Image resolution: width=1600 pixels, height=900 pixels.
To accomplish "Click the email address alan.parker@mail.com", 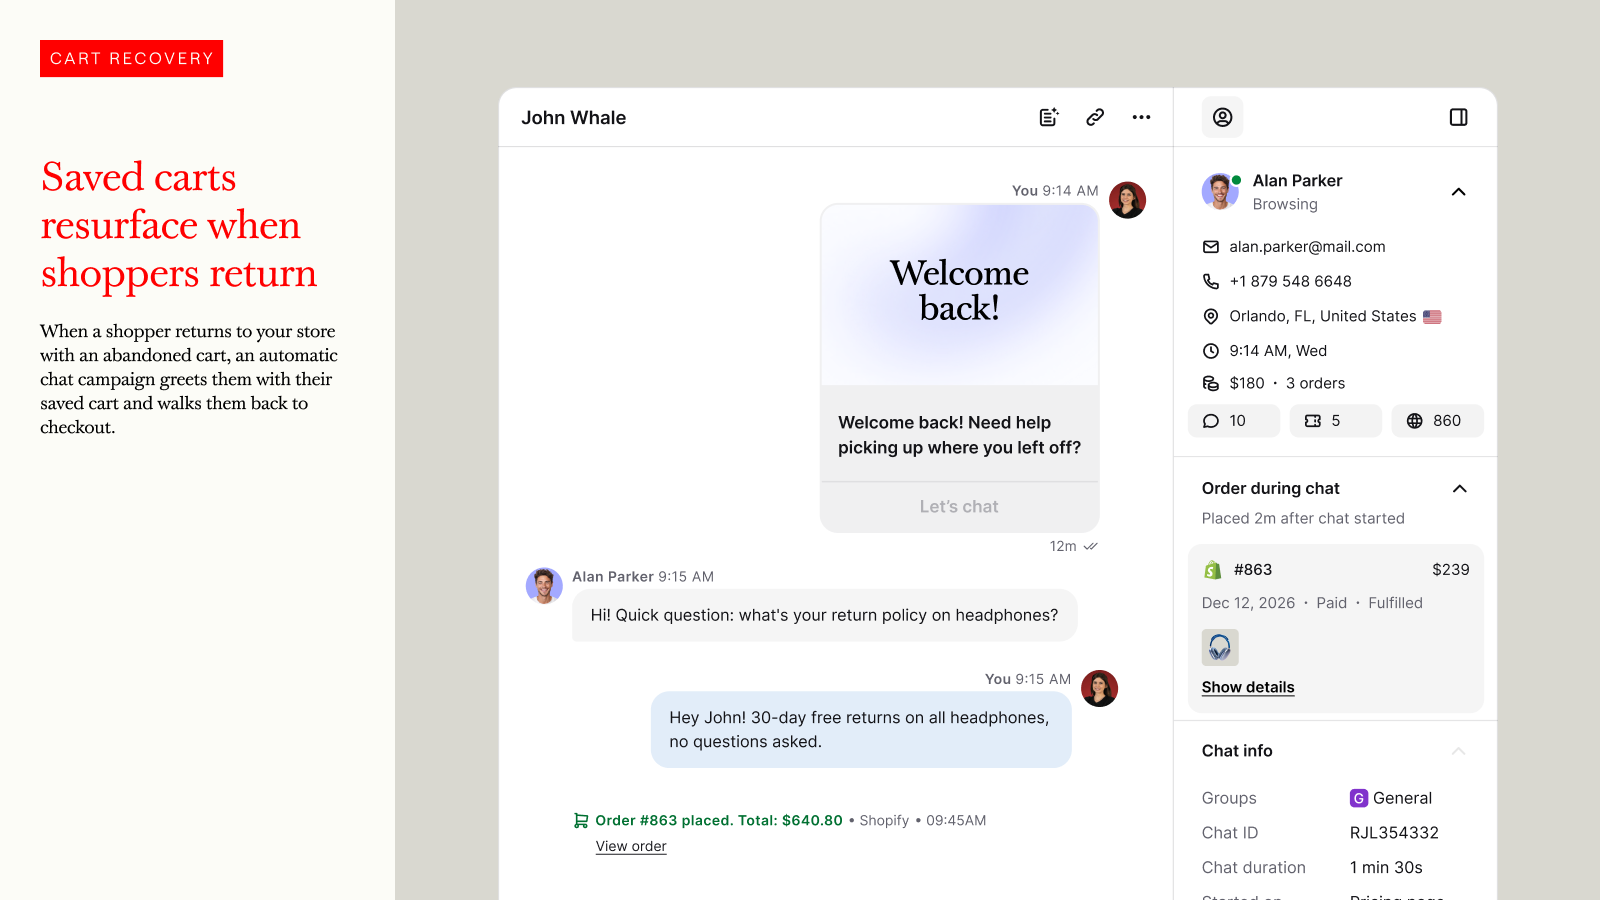I will click(1307, 247).
